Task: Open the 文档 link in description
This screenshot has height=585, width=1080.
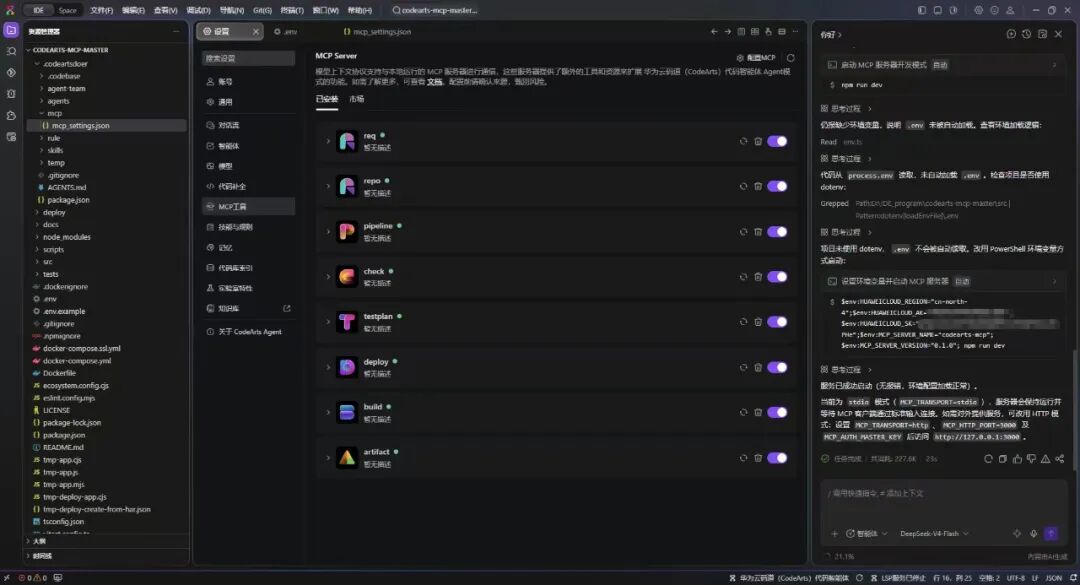Action: tap(434, 82)
